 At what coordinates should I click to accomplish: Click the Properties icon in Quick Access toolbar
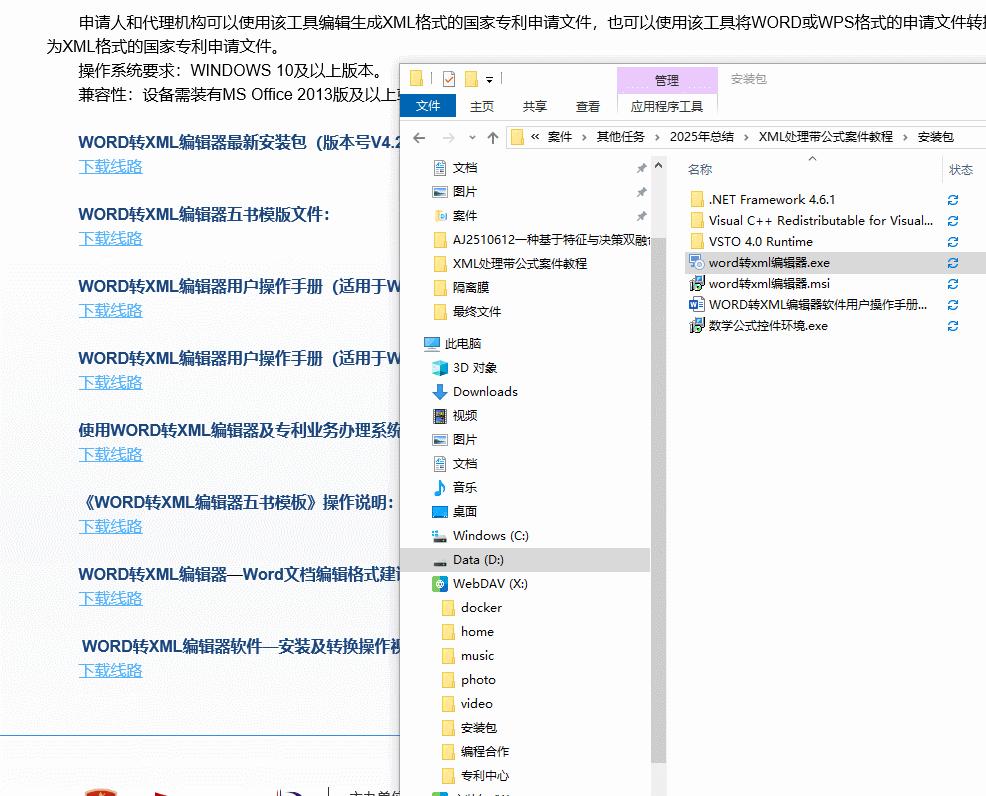450,78
